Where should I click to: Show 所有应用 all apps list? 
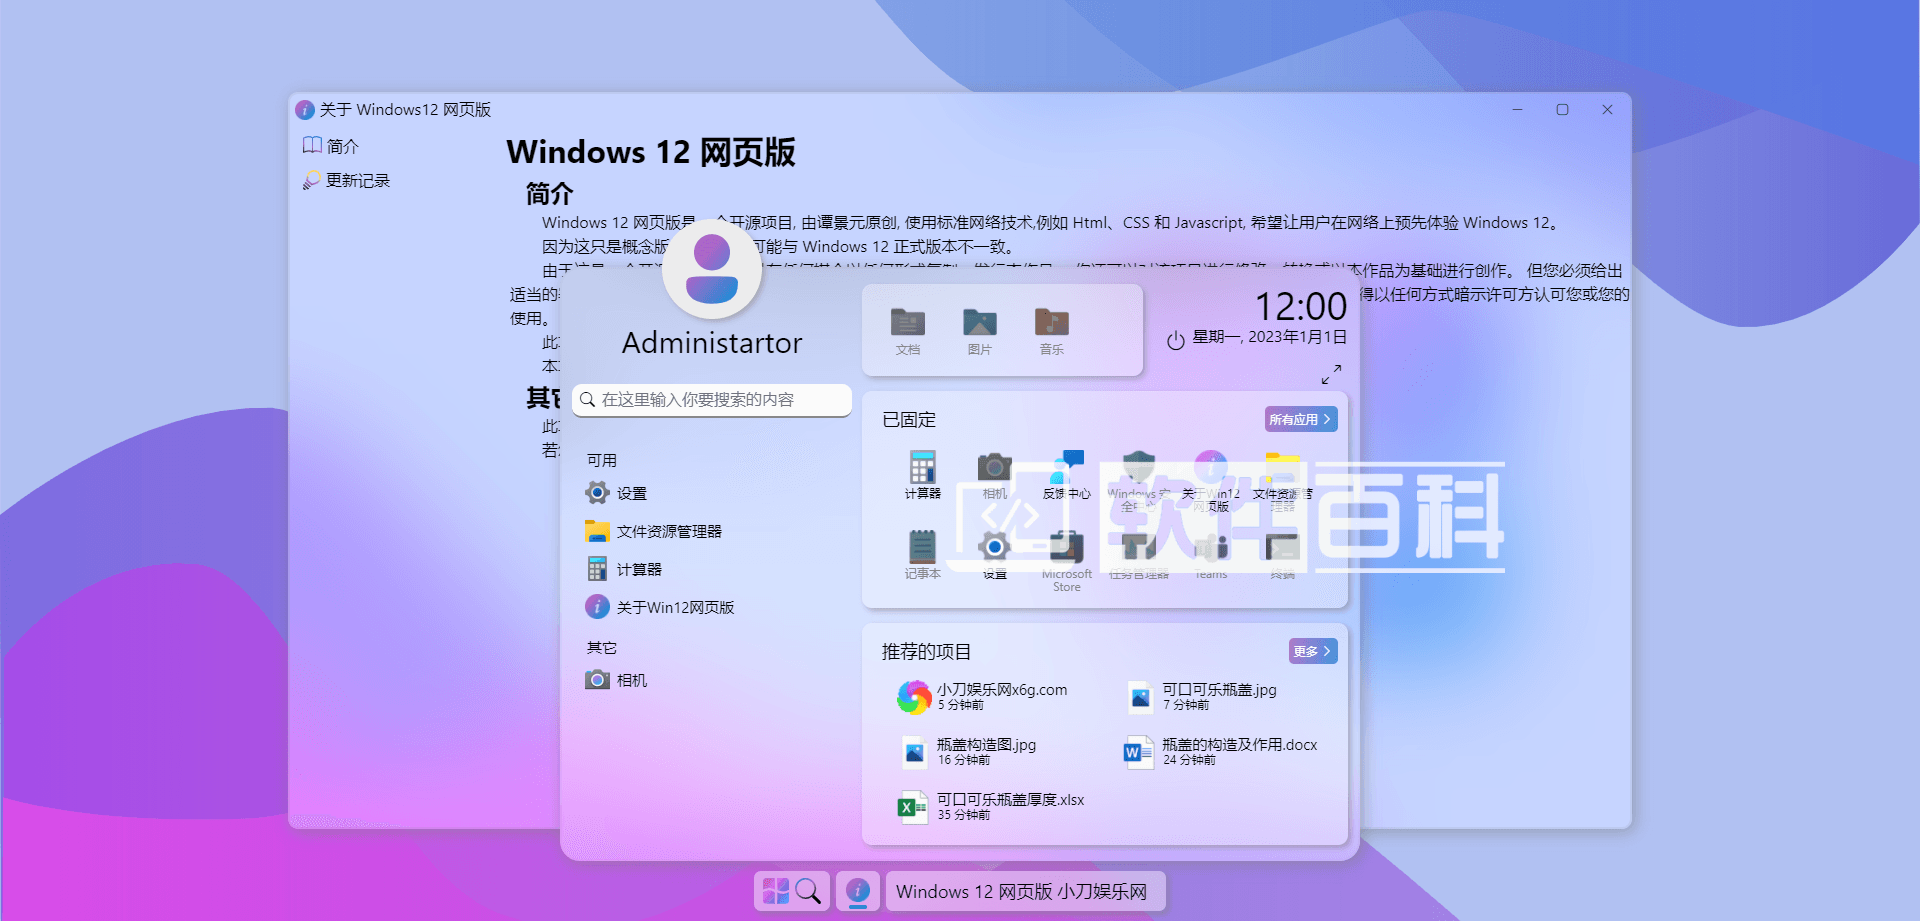(1301, 419)
